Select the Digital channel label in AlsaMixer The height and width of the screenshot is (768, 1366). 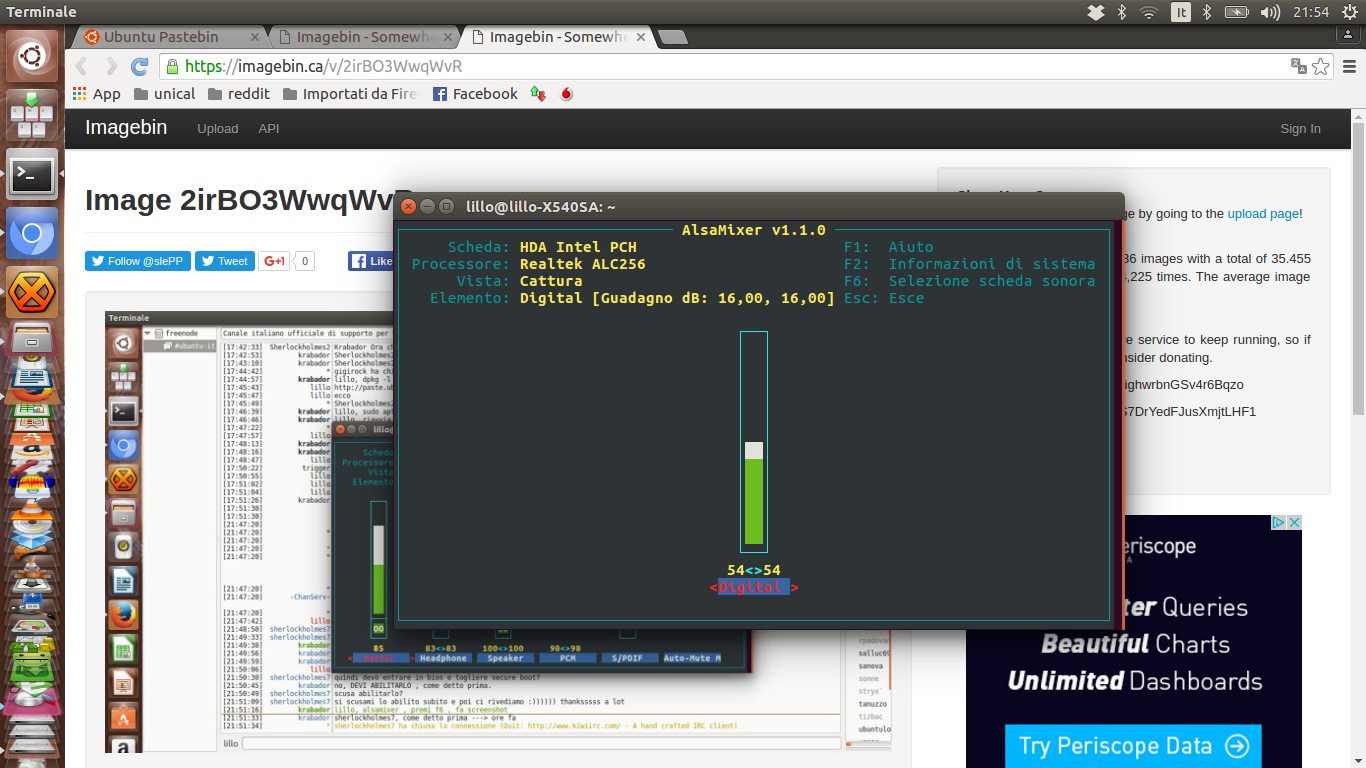coord(754,587)
